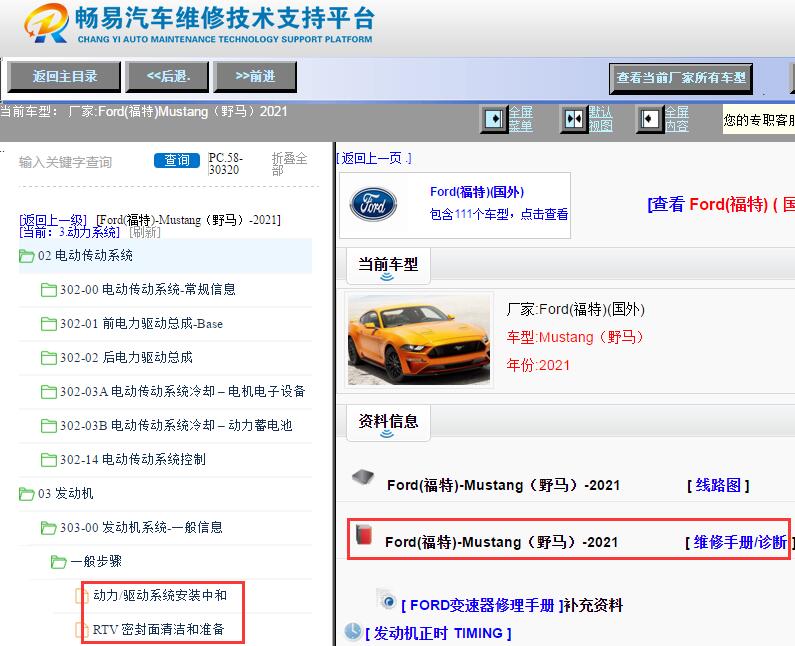This screenshot has height=646, width=795.
Task: Click 折叠全部 to collapse the tree
Action: click(x=289, y=164)
